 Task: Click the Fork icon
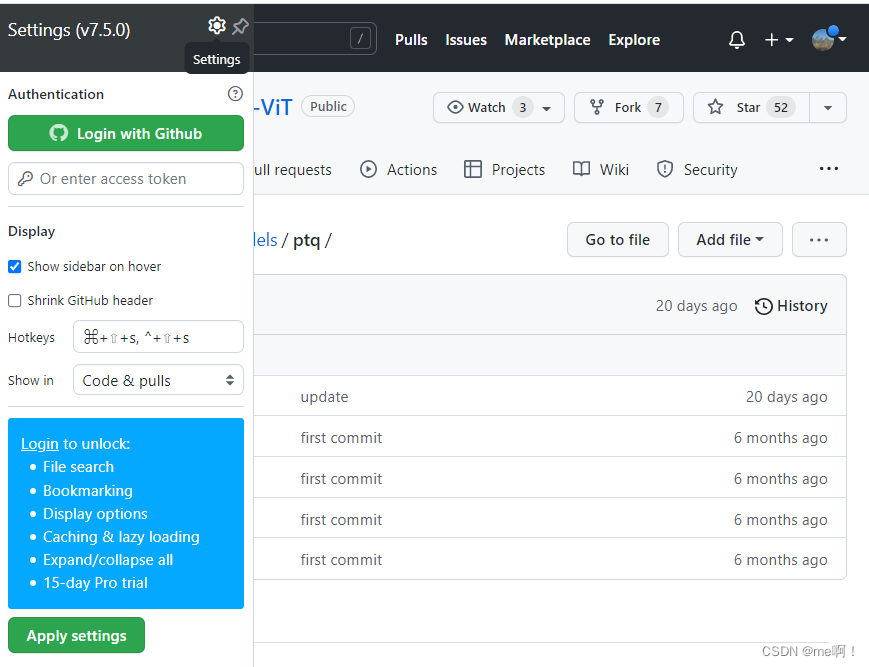pos(597,107)
